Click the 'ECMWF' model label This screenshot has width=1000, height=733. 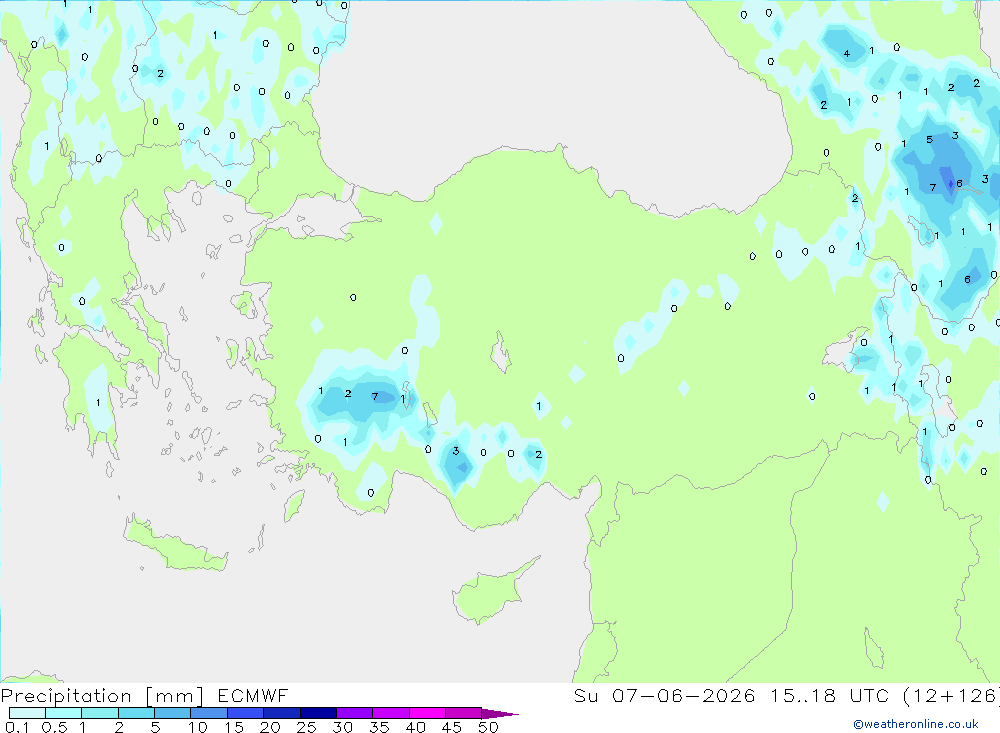253,695
